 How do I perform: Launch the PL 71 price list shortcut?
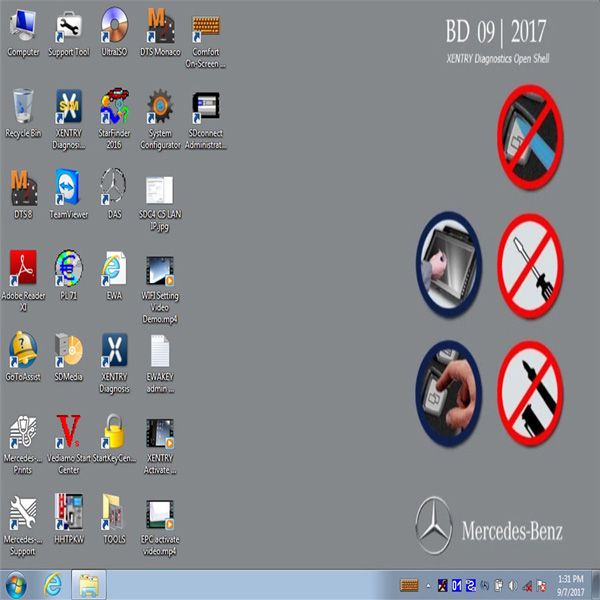[69, 276]
